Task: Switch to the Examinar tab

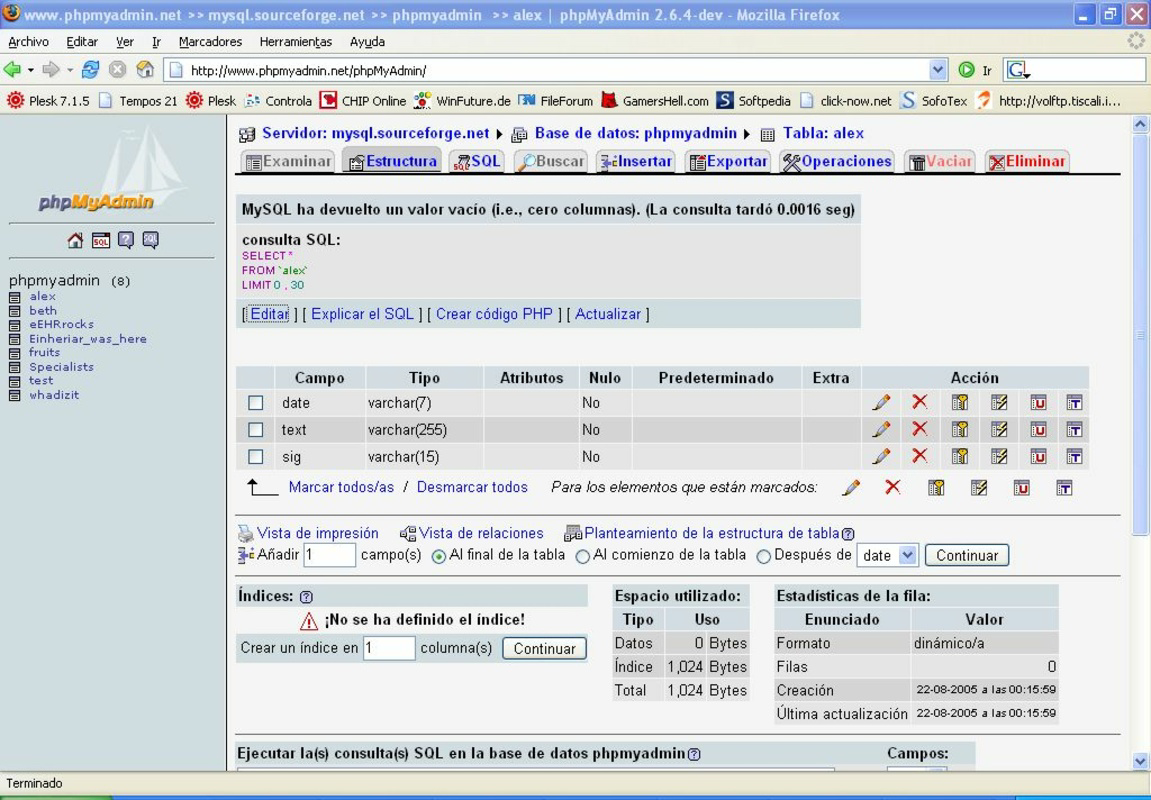Action: pyautogui.click(x=288, y=161)
